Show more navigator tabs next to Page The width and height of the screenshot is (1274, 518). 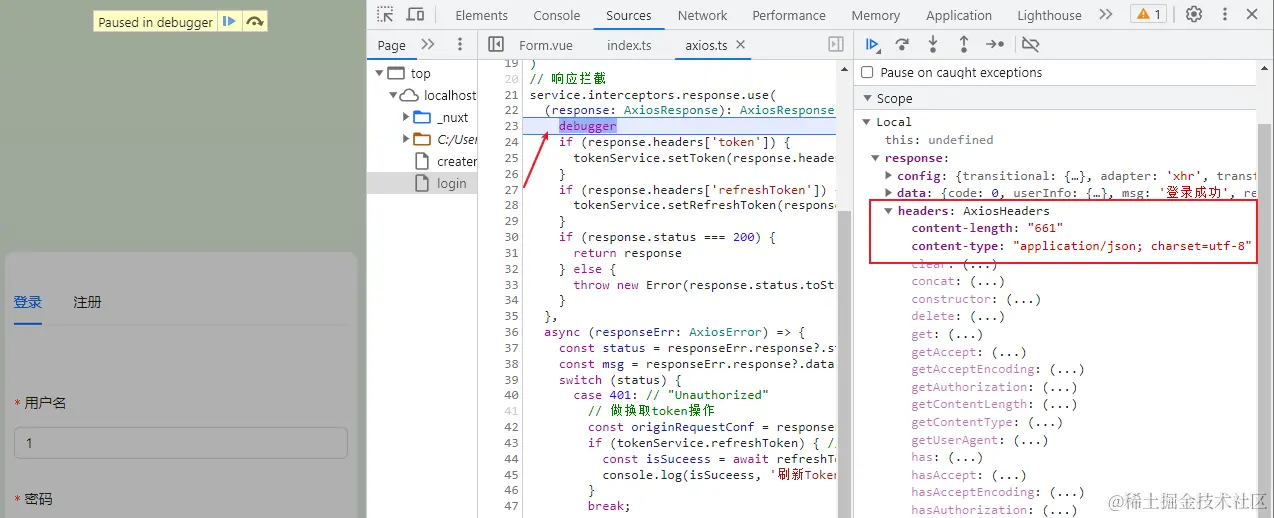[428, 44]
